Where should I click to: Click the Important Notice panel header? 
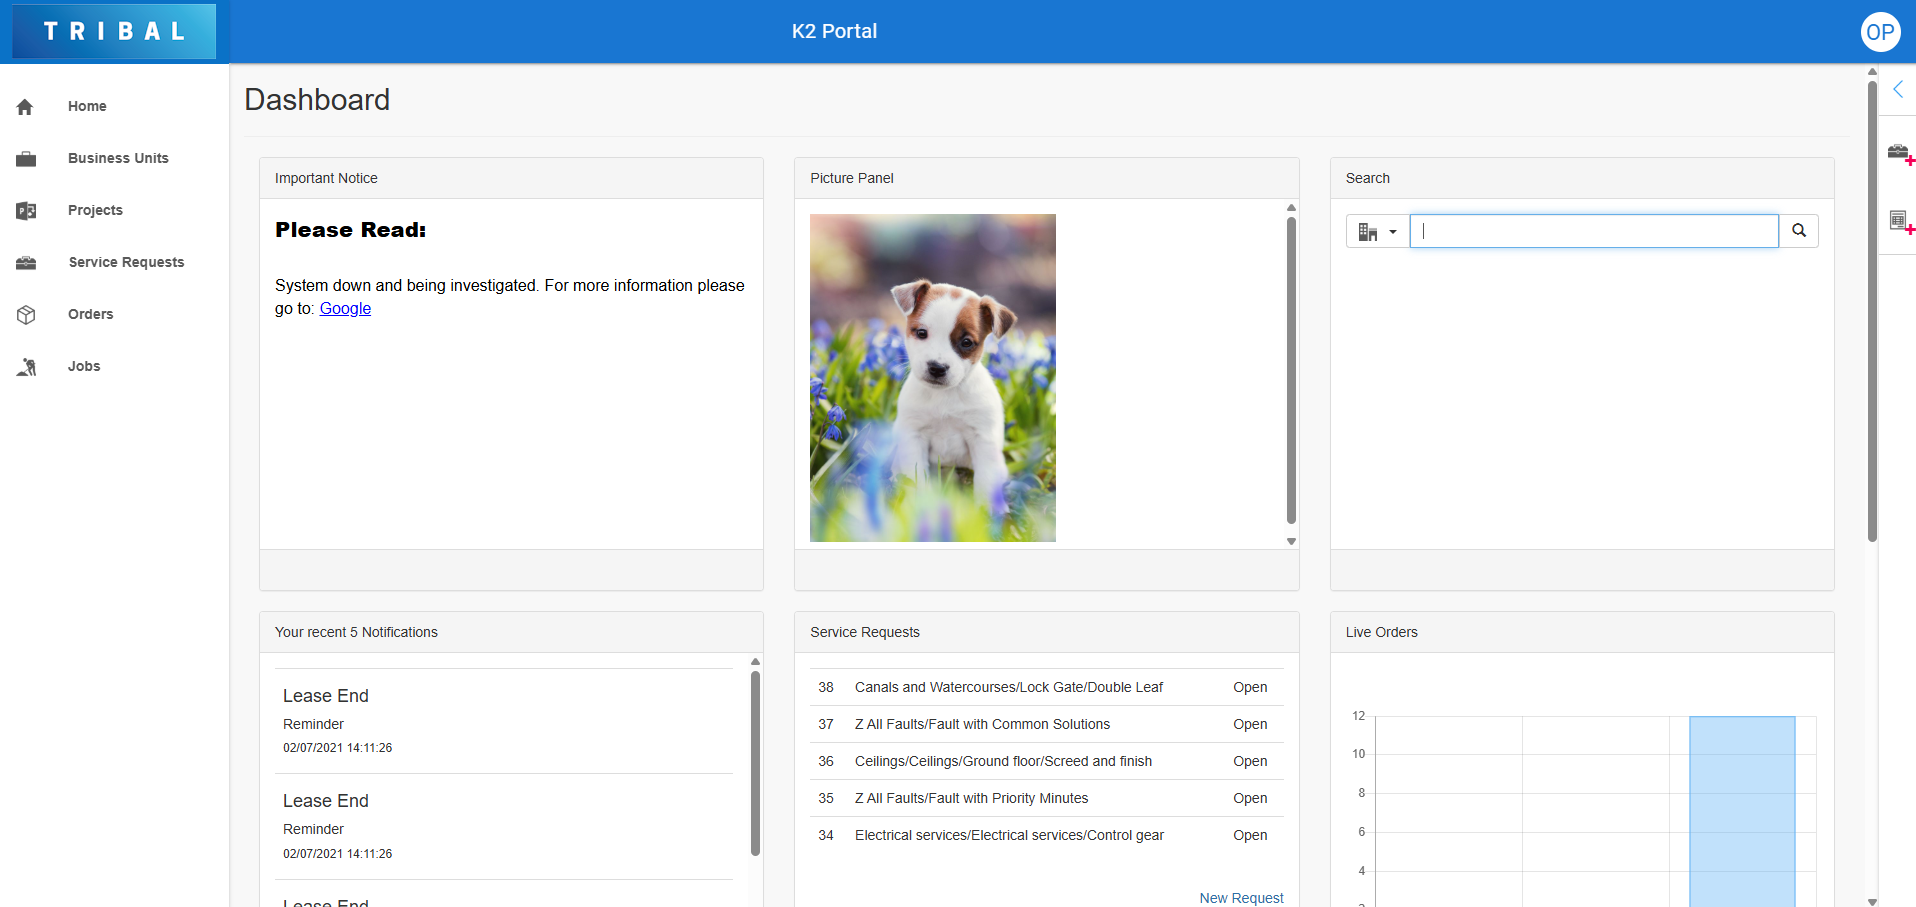tap(511, 178)
